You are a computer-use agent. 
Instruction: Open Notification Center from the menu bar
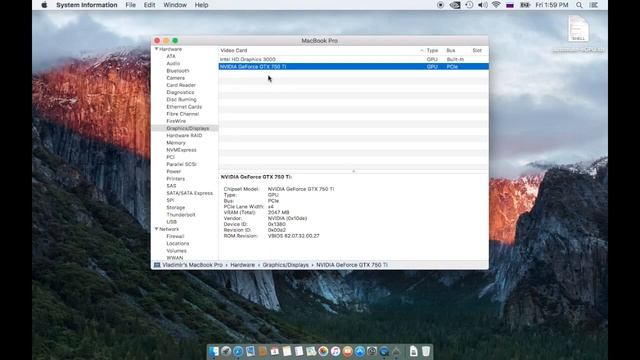594,5
